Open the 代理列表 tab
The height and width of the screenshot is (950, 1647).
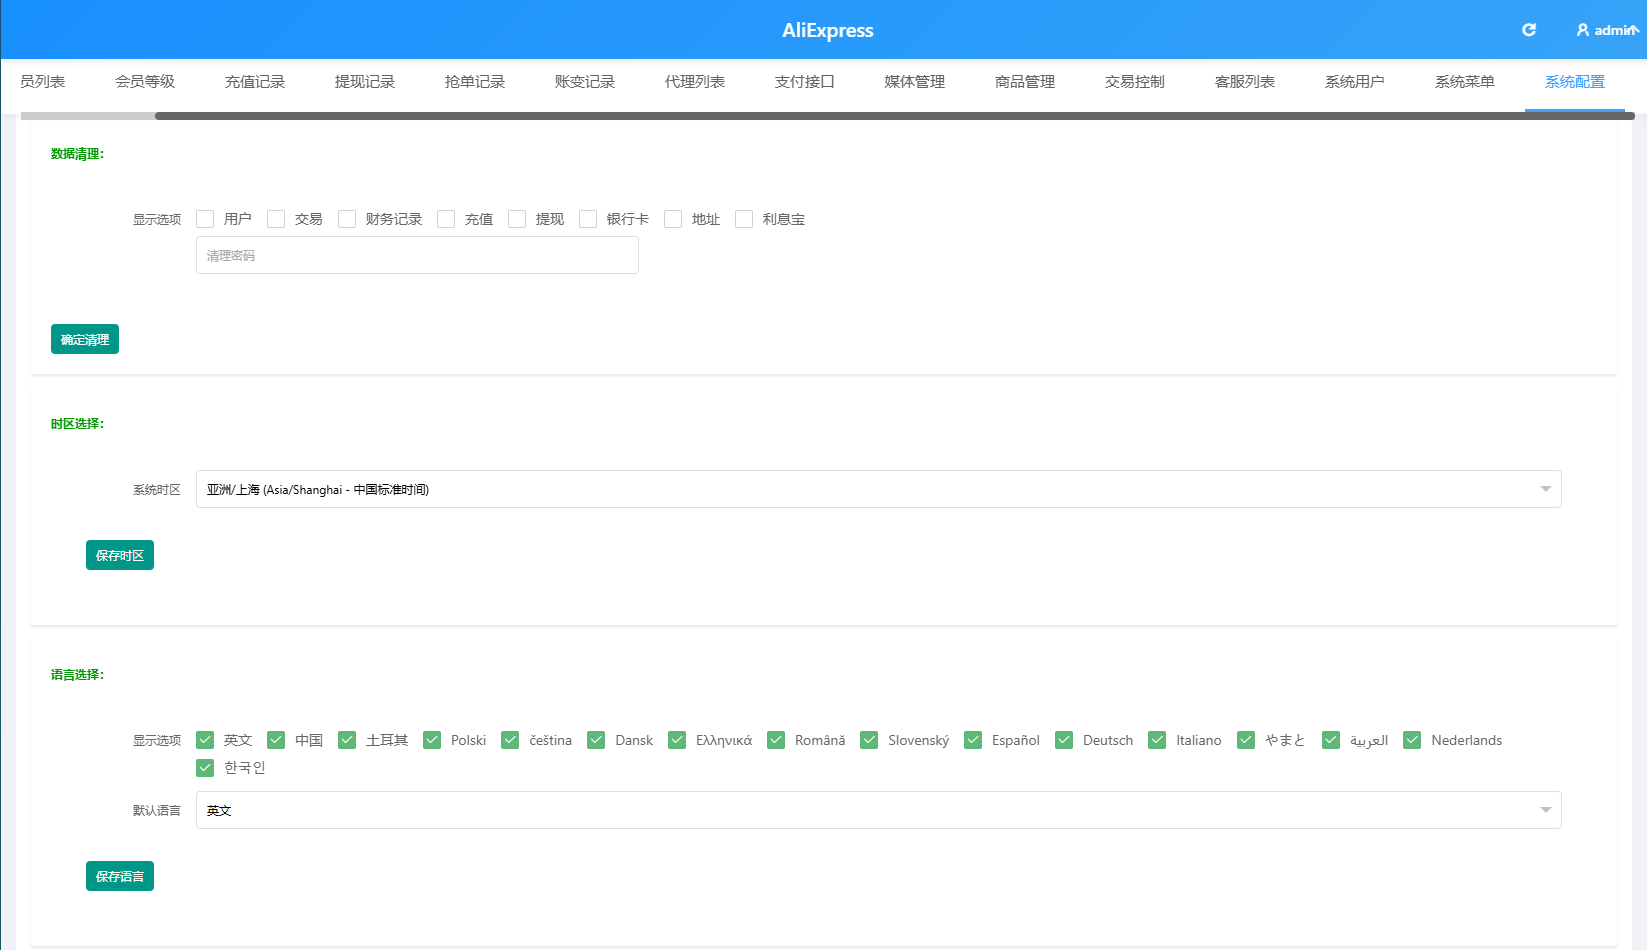(x=695, y=82)
